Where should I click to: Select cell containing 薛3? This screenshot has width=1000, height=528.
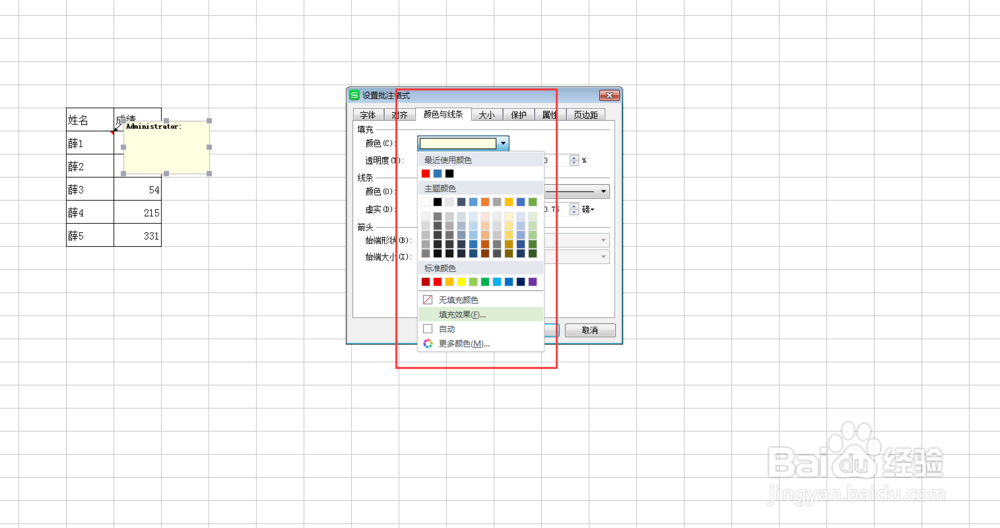(90, 189)
